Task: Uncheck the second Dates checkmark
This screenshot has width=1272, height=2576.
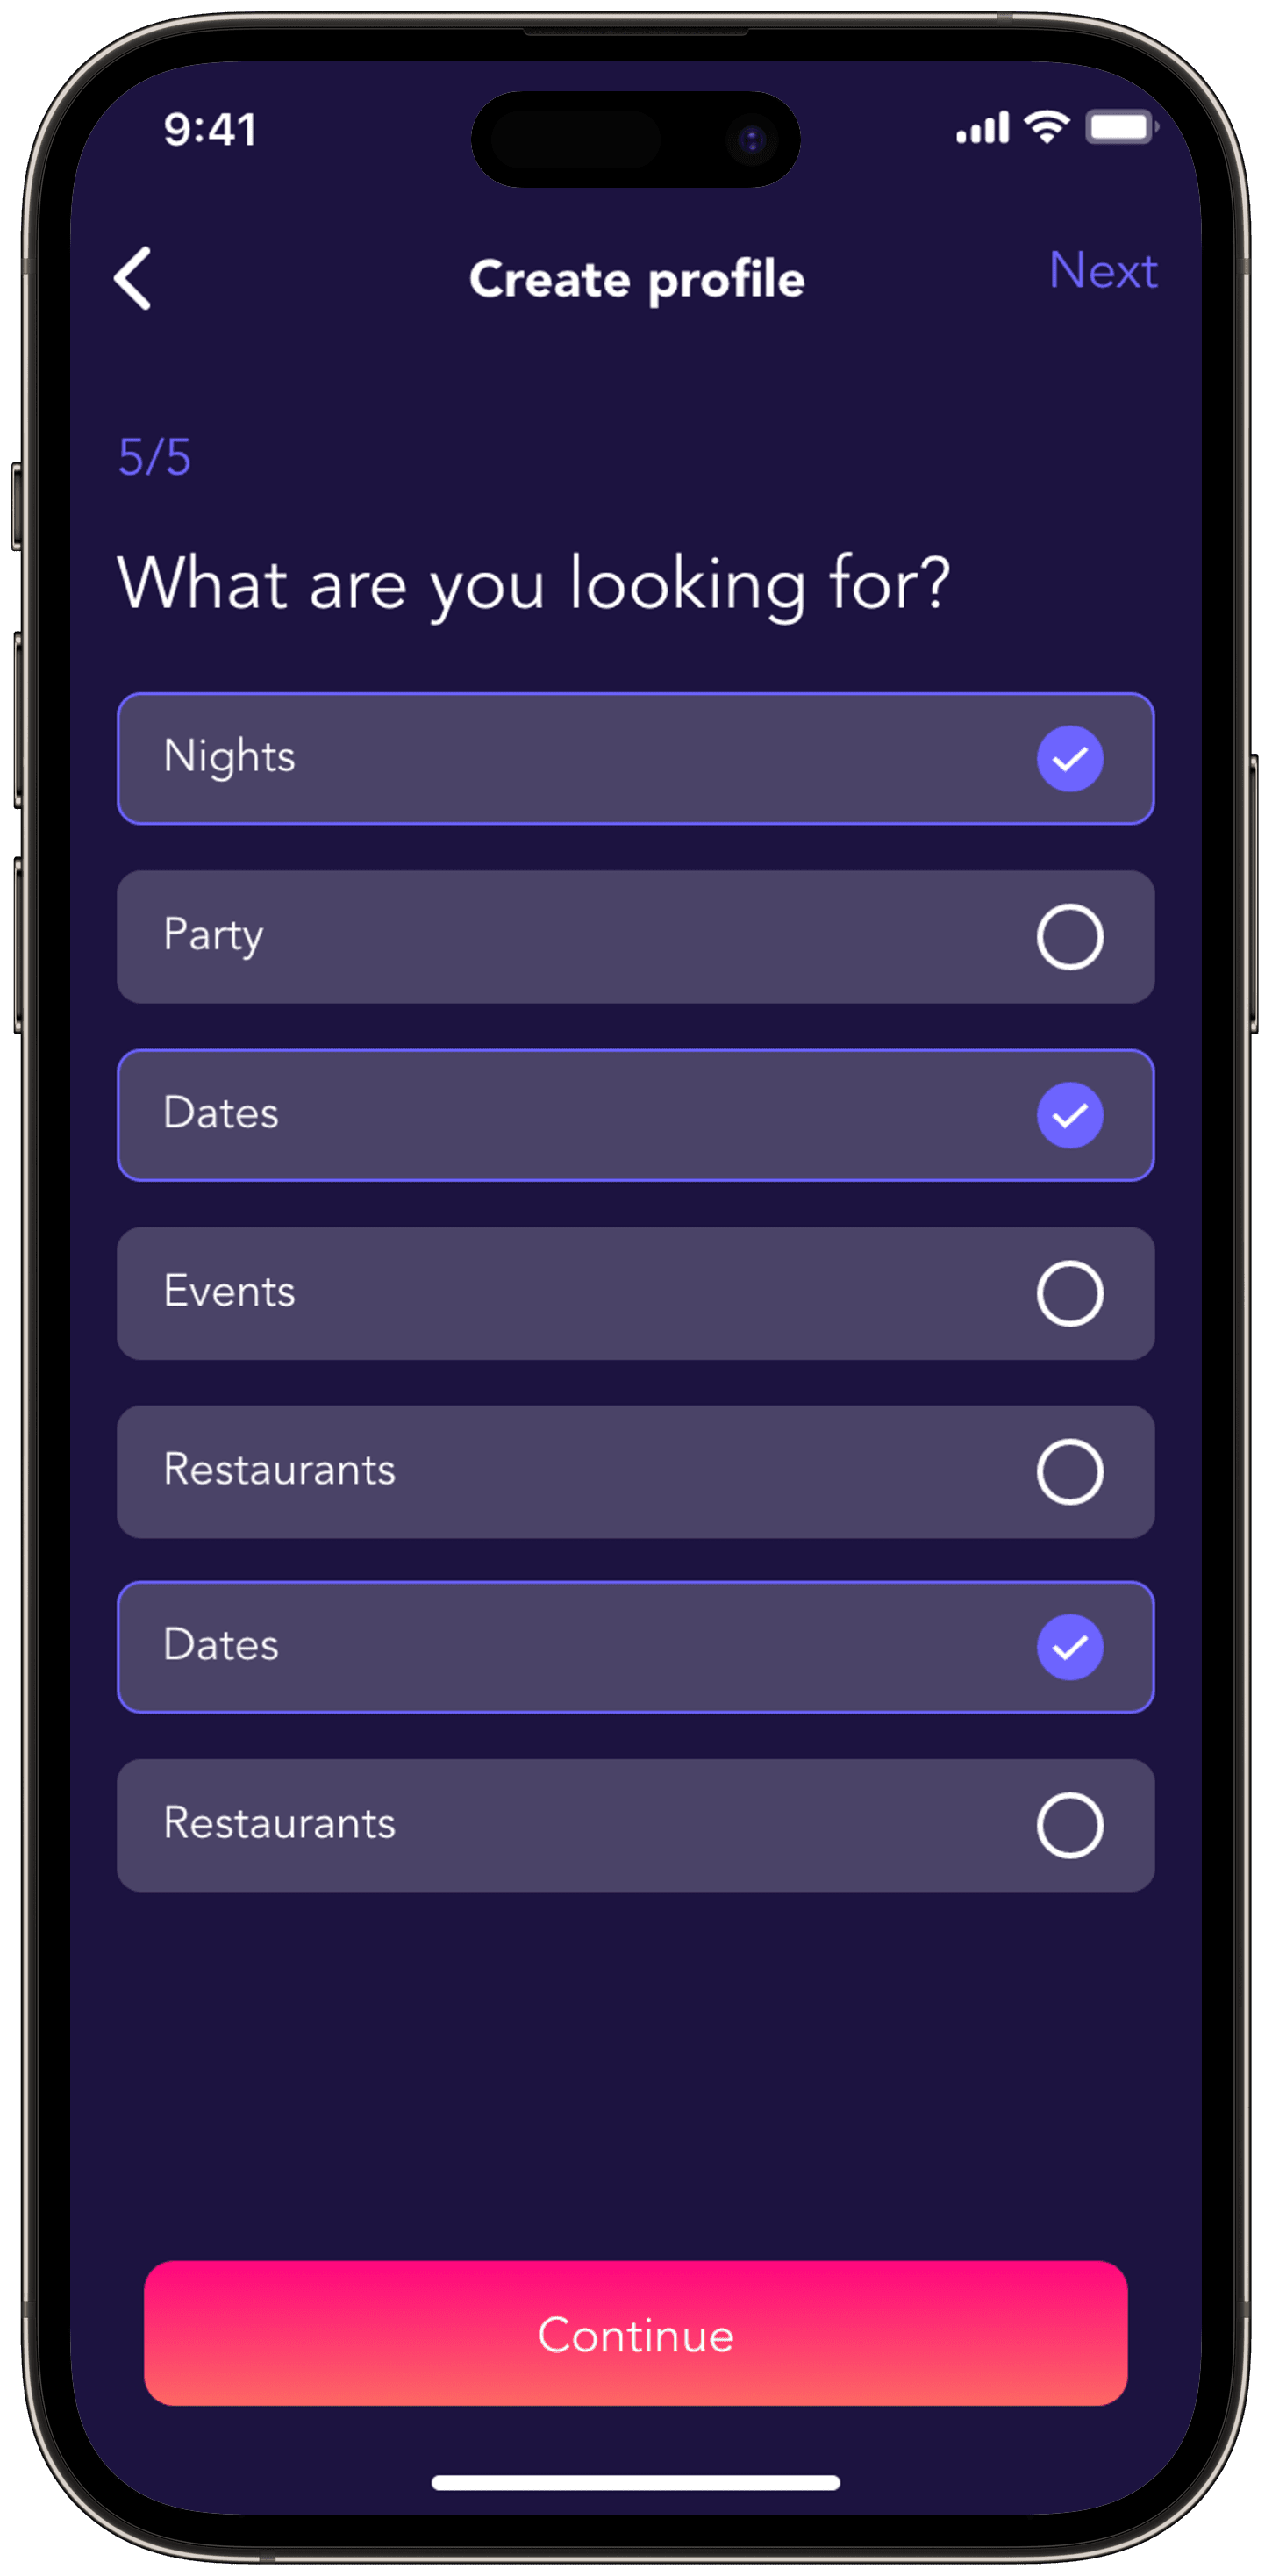Action: [x=1069, y=1647]
